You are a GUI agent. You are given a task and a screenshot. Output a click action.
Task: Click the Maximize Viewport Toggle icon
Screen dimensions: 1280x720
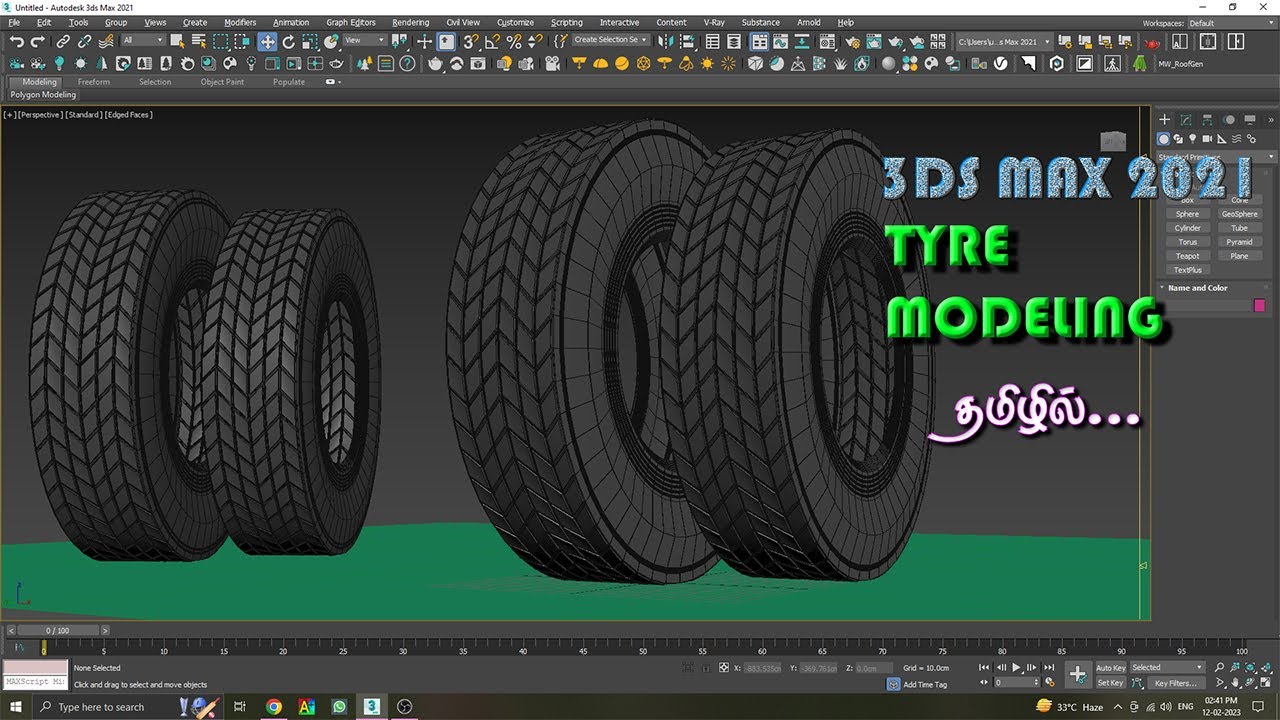[1265, 683]
